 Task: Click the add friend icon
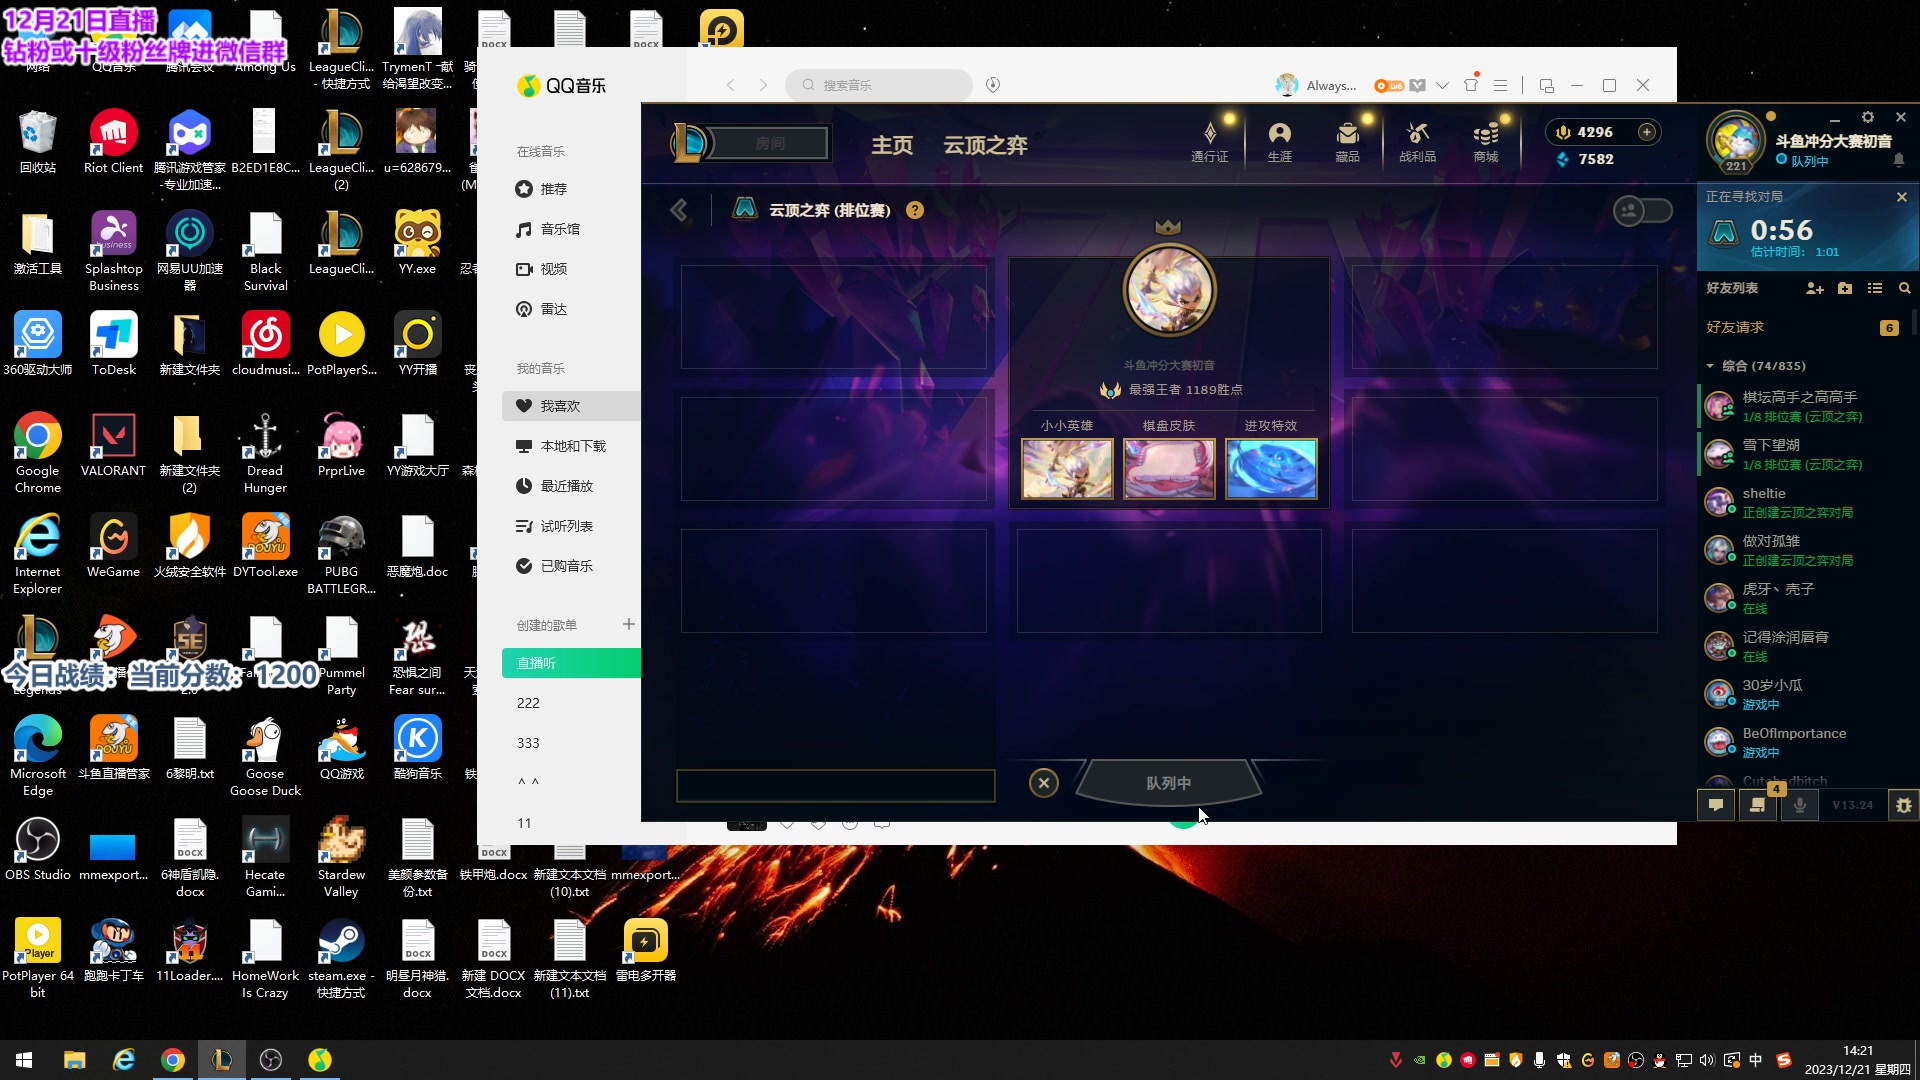[1814, 288]
